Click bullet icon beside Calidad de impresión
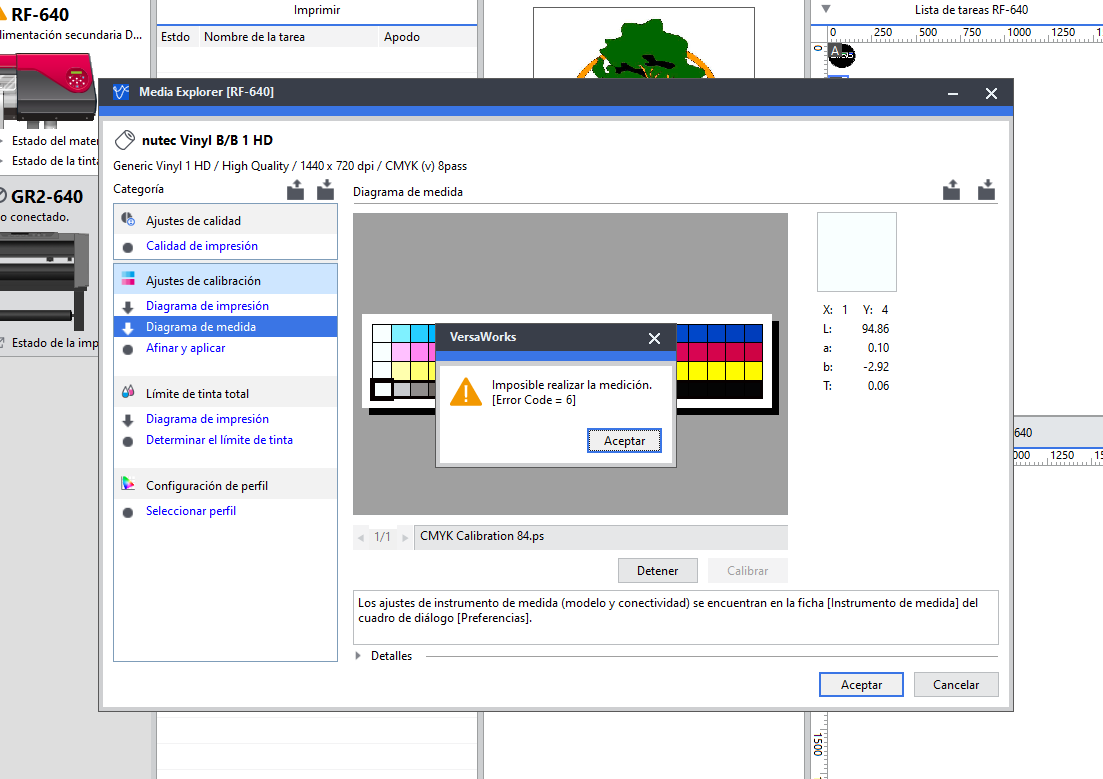Viewport: 1103px width, 779px height. tap(127, 247)
